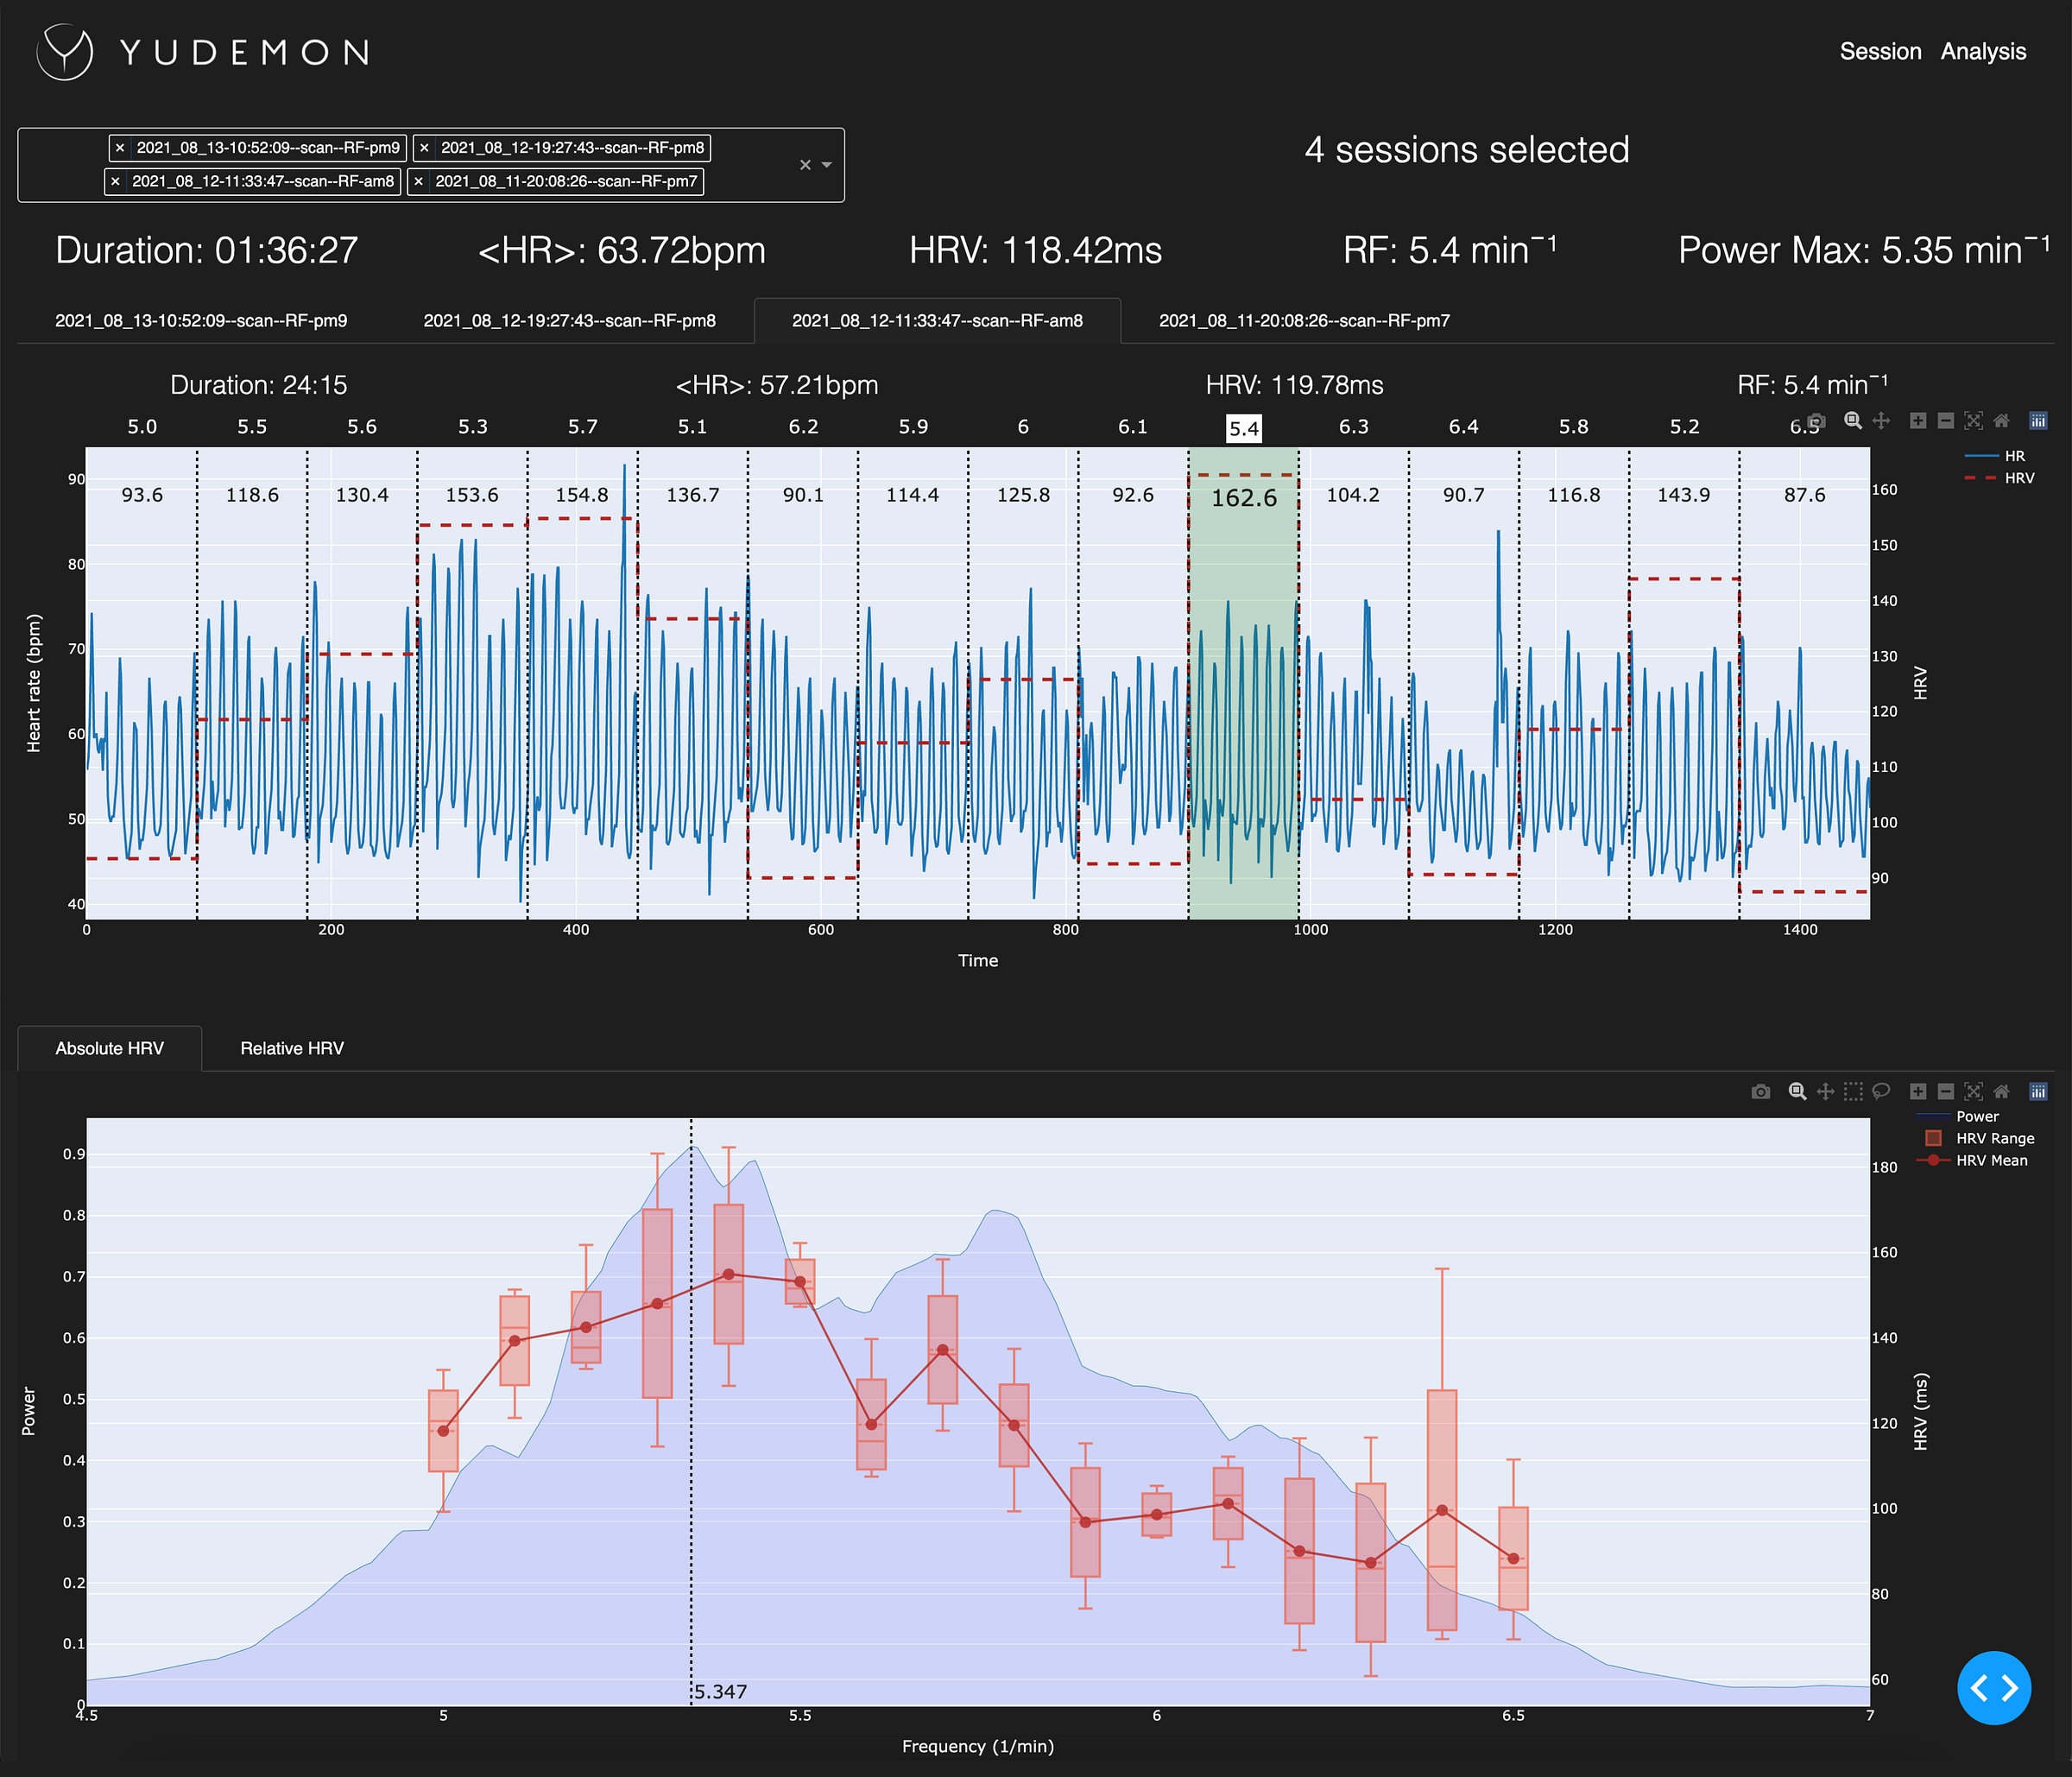Open the Analysis page
Viewport: 2072px width, 1777px height.
point(1983,51)
